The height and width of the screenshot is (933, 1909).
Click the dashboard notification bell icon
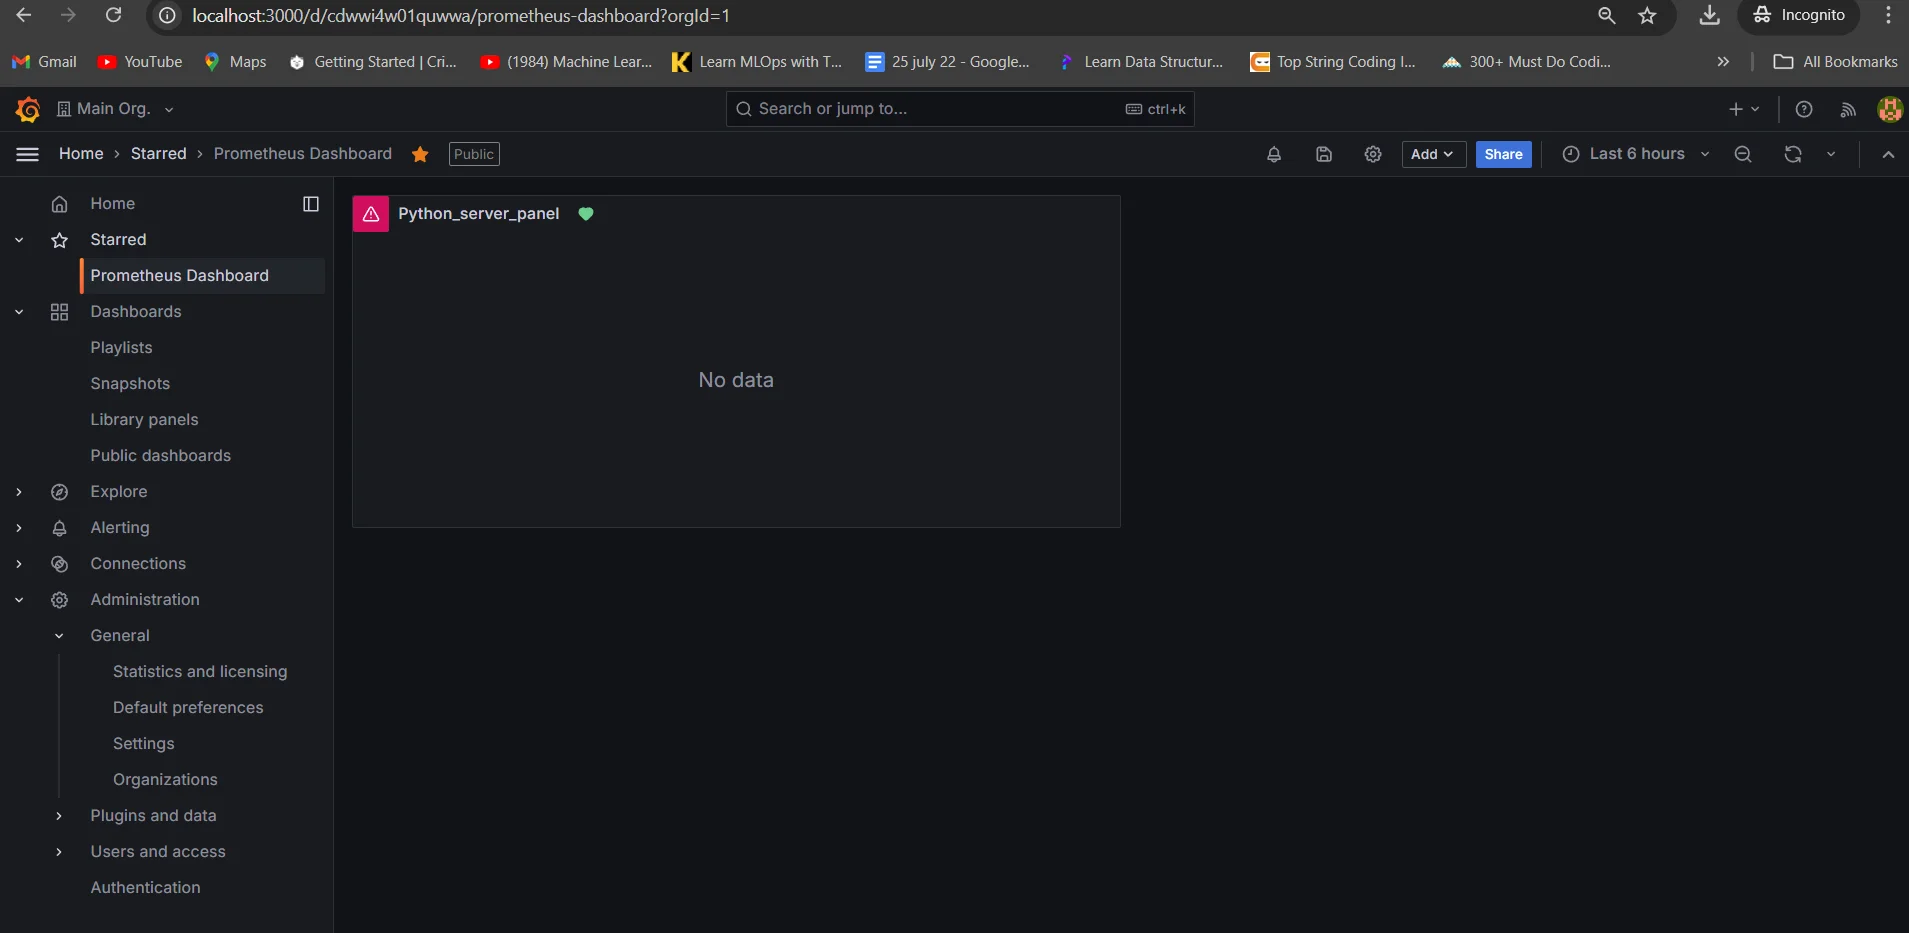1273,154
